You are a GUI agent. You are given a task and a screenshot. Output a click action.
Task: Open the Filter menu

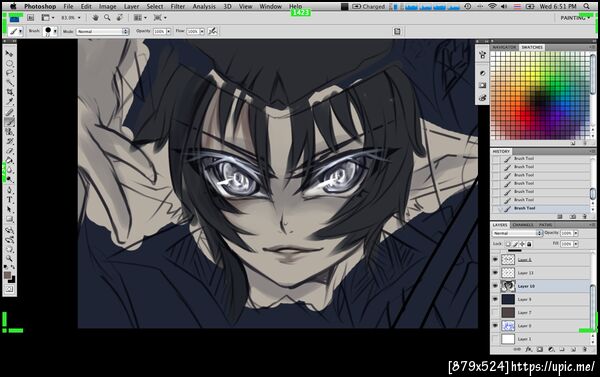(x=178, y=6)
